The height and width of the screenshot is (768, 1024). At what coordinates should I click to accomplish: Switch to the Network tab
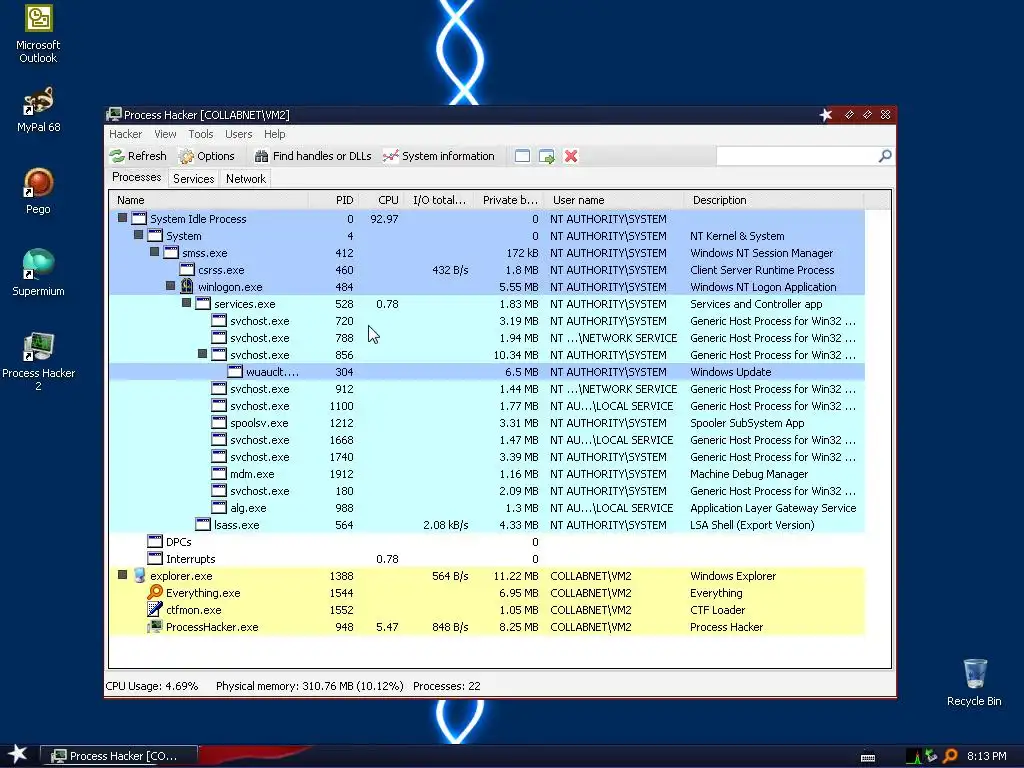point(246,179)
